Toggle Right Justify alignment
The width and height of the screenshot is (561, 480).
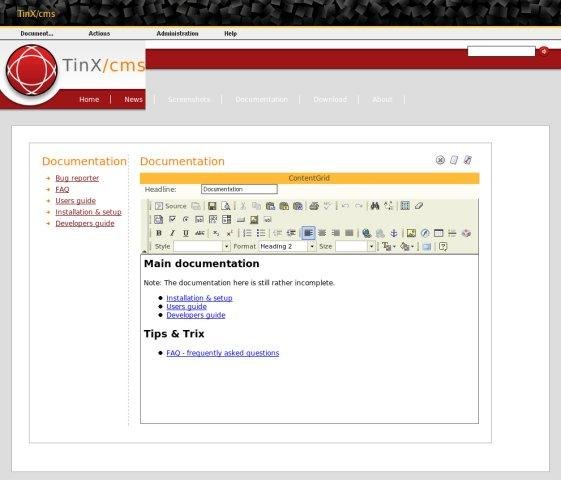coord(336,233)
